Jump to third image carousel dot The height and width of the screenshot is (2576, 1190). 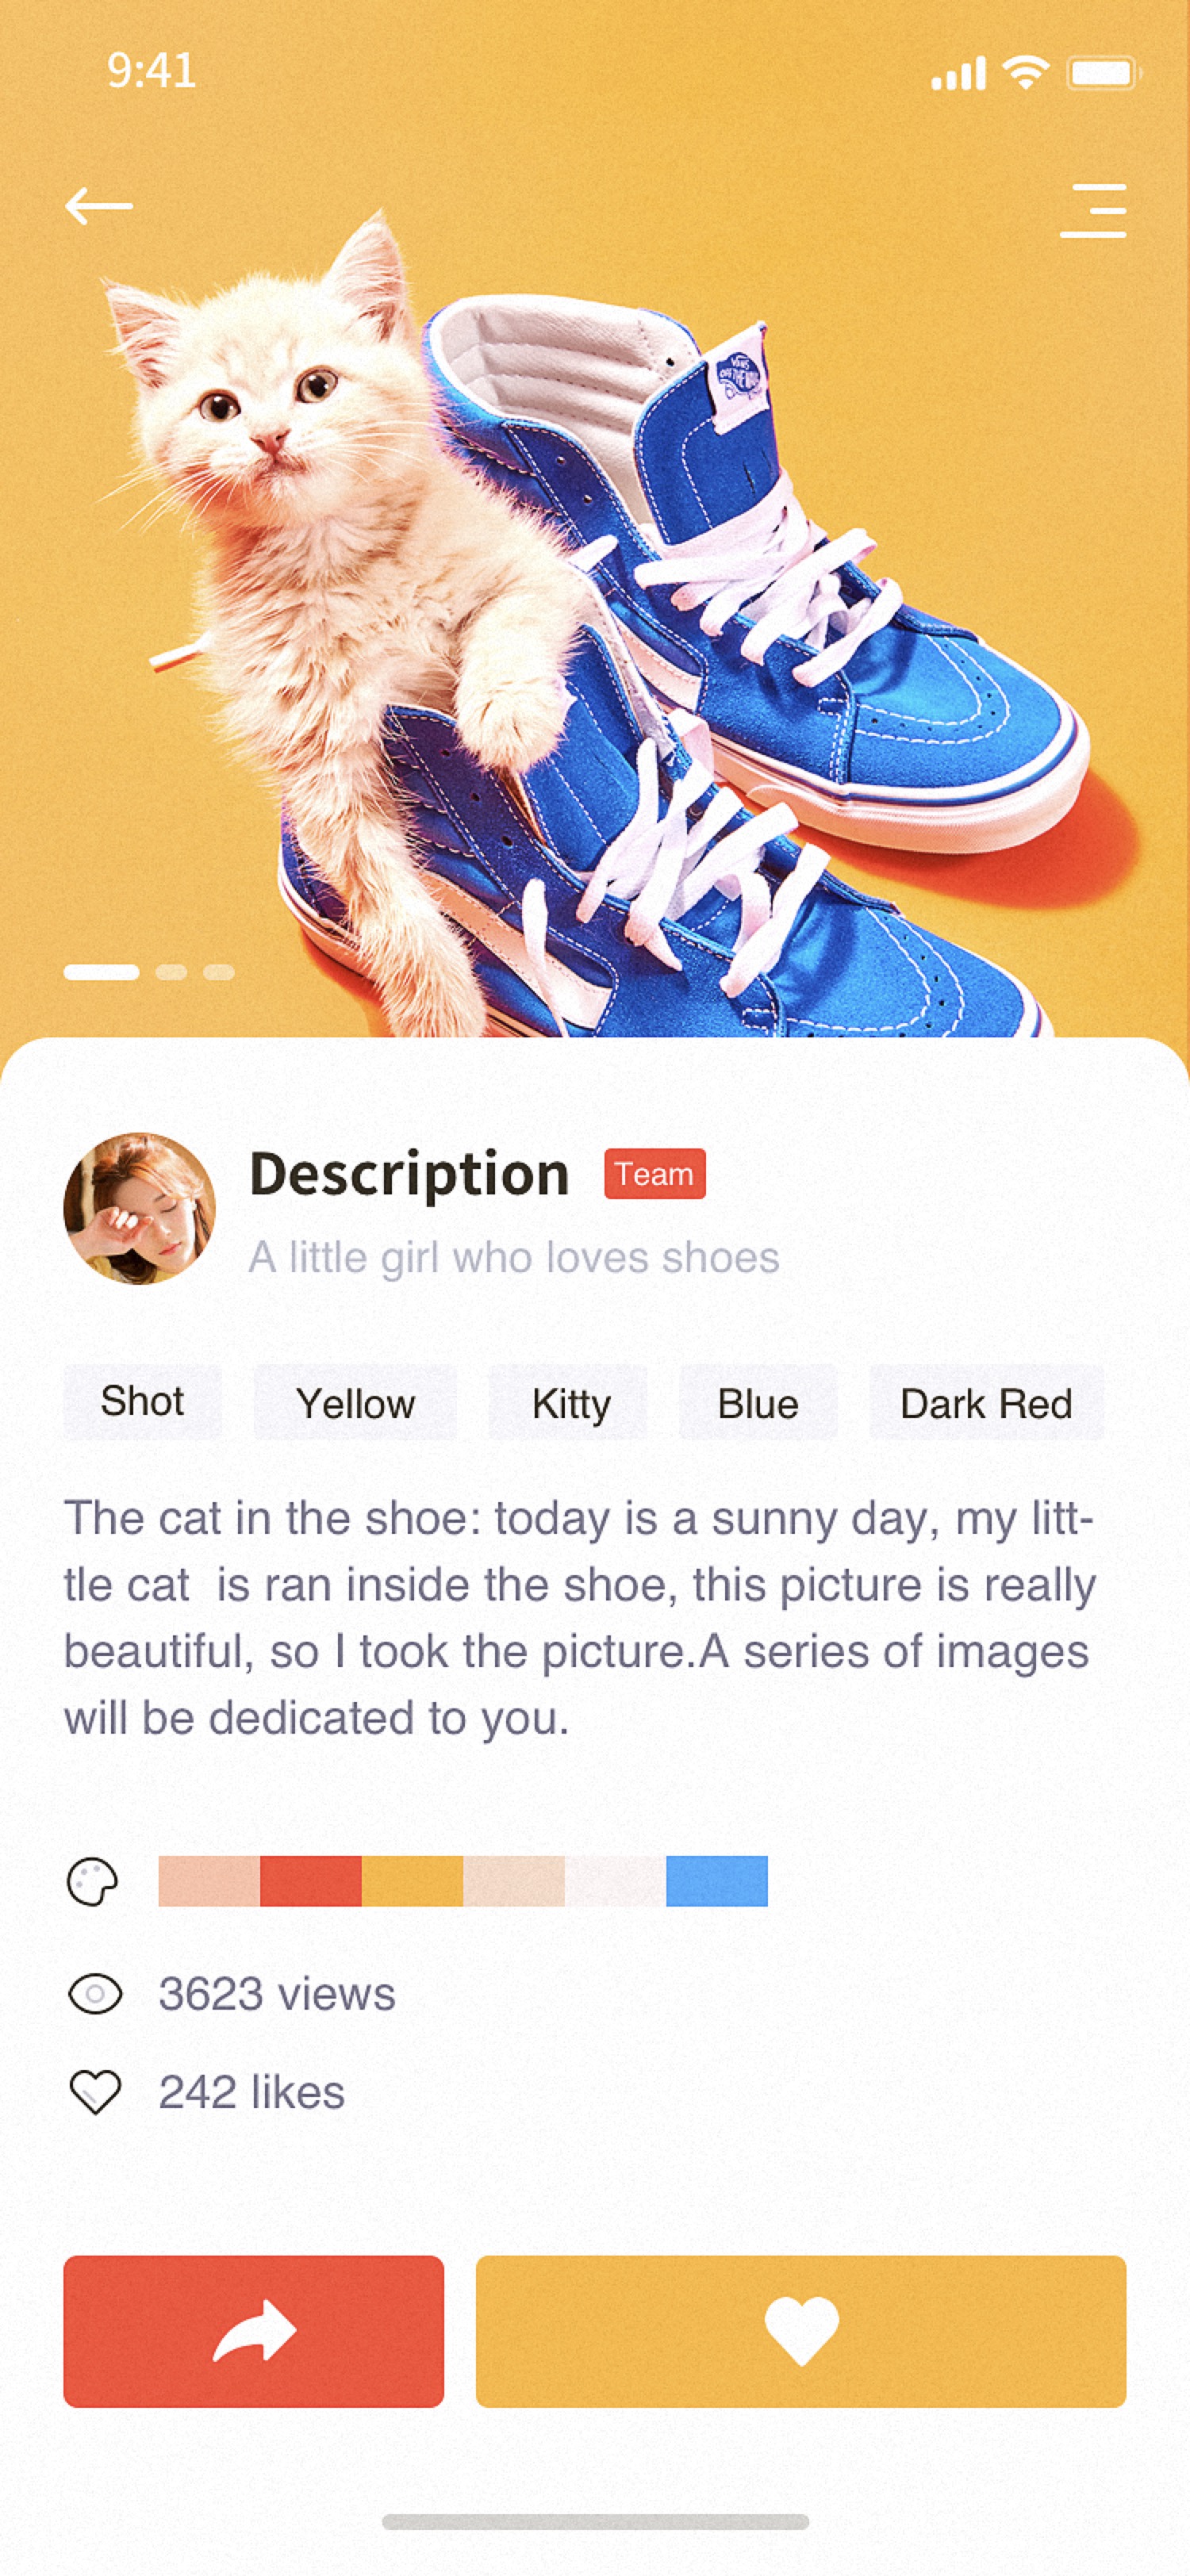[219, 972]
